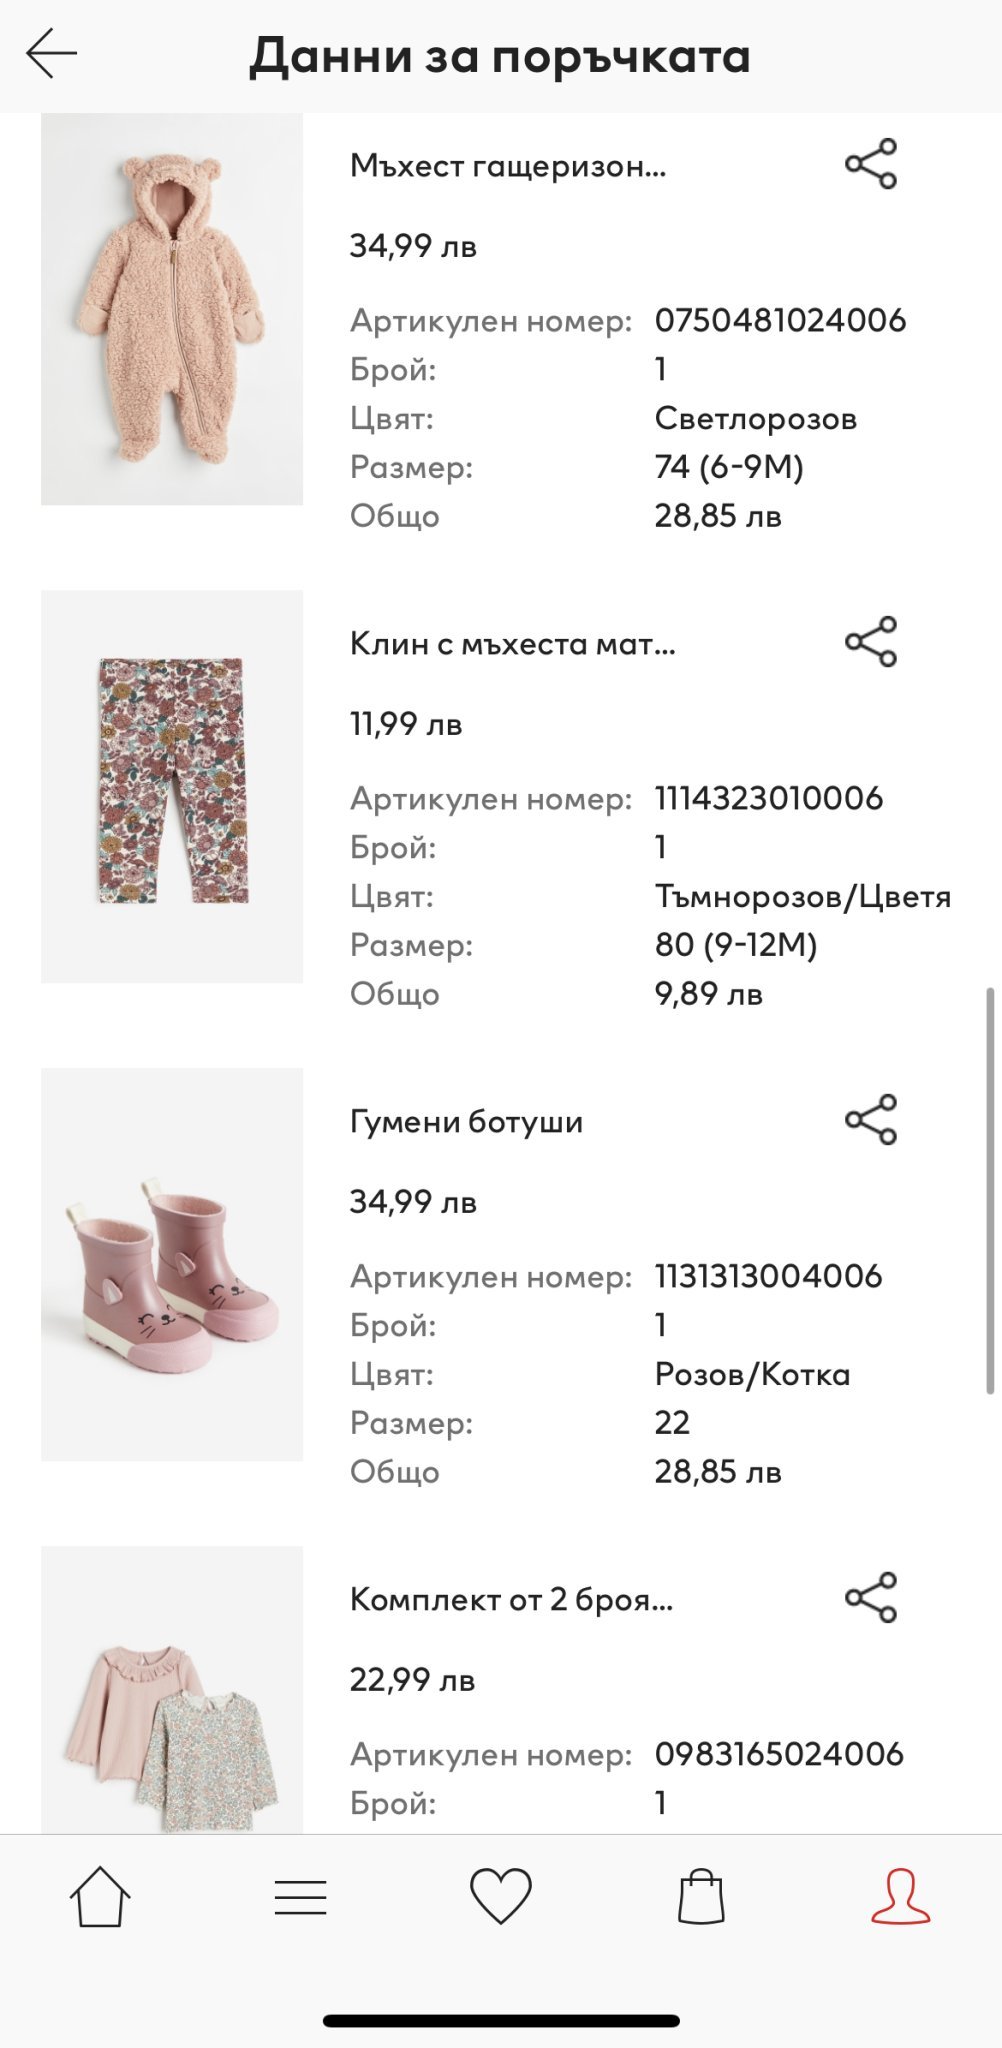Share the Гумени ботуши item
Screen dimensions: 1002x2048
point(871,1120)
